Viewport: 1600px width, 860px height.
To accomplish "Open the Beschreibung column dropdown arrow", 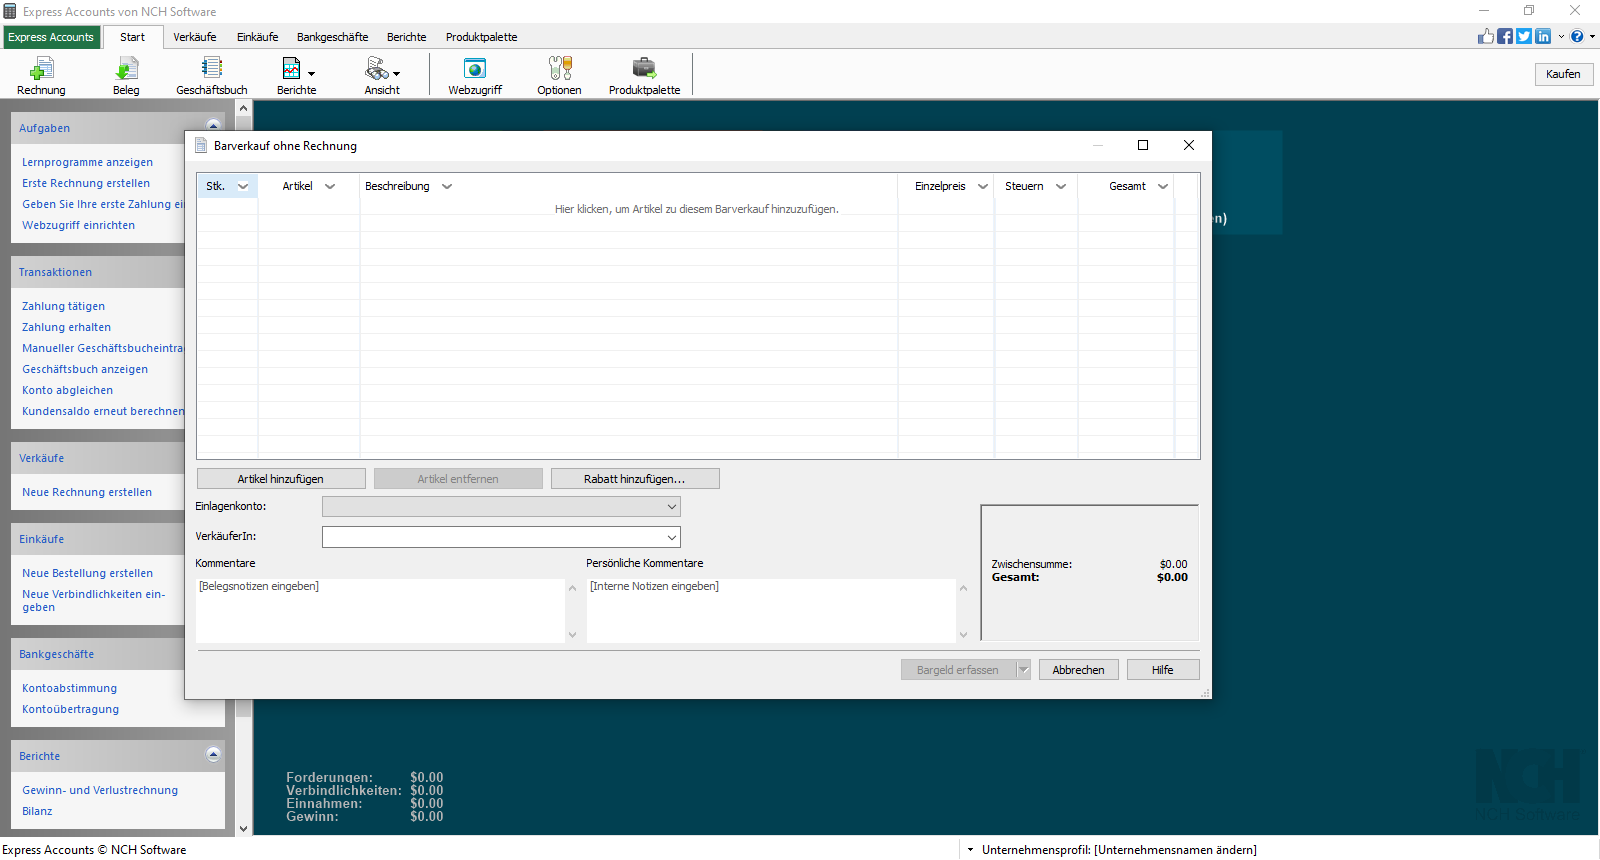I will coord(447,186).
